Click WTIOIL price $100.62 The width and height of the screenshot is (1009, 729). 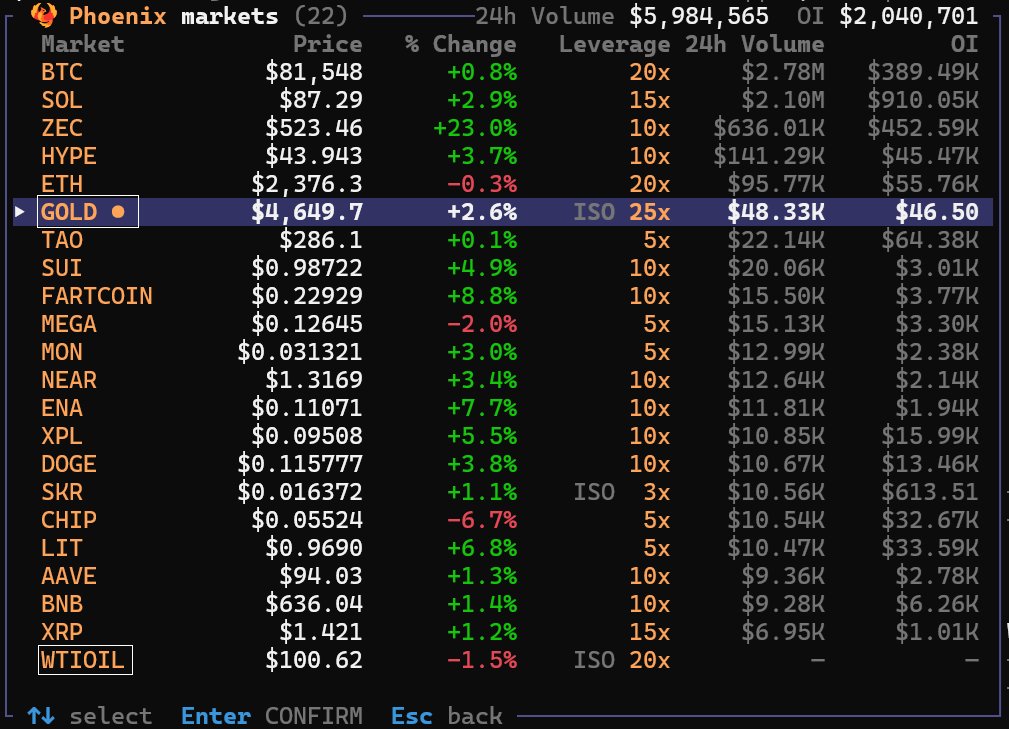tap(314, 660)
